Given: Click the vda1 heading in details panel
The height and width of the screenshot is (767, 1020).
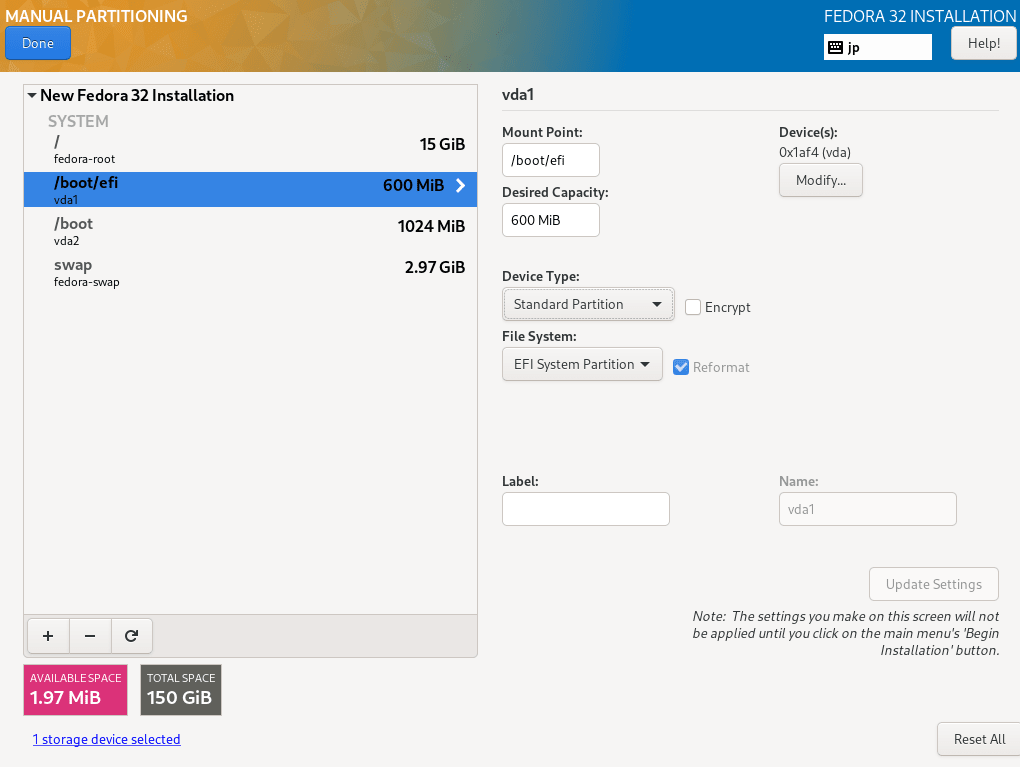Looking at the screenshot, I should tap(518, 95).
